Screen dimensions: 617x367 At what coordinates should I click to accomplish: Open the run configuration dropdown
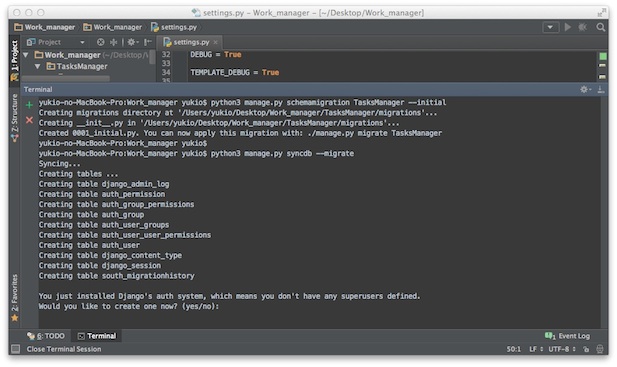pyautogui.click(x=550, y=27)
